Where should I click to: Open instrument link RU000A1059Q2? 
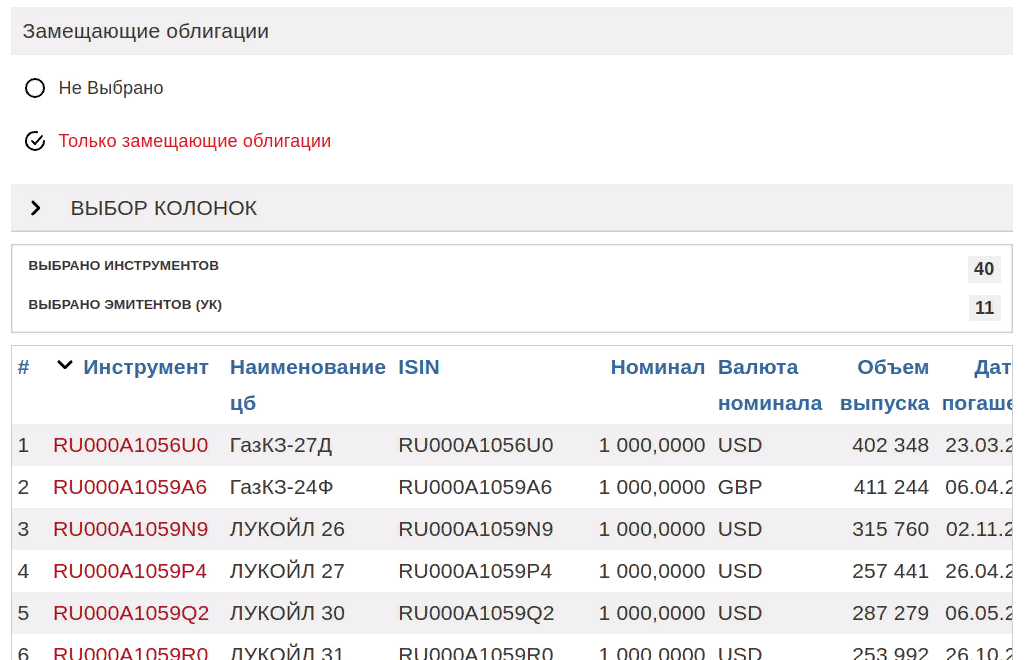pos(131,613)
